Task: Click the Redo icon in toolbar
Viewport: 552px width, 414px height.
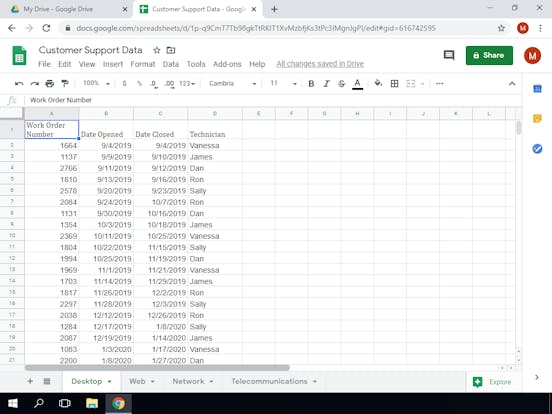Action: tap(34, 83)
